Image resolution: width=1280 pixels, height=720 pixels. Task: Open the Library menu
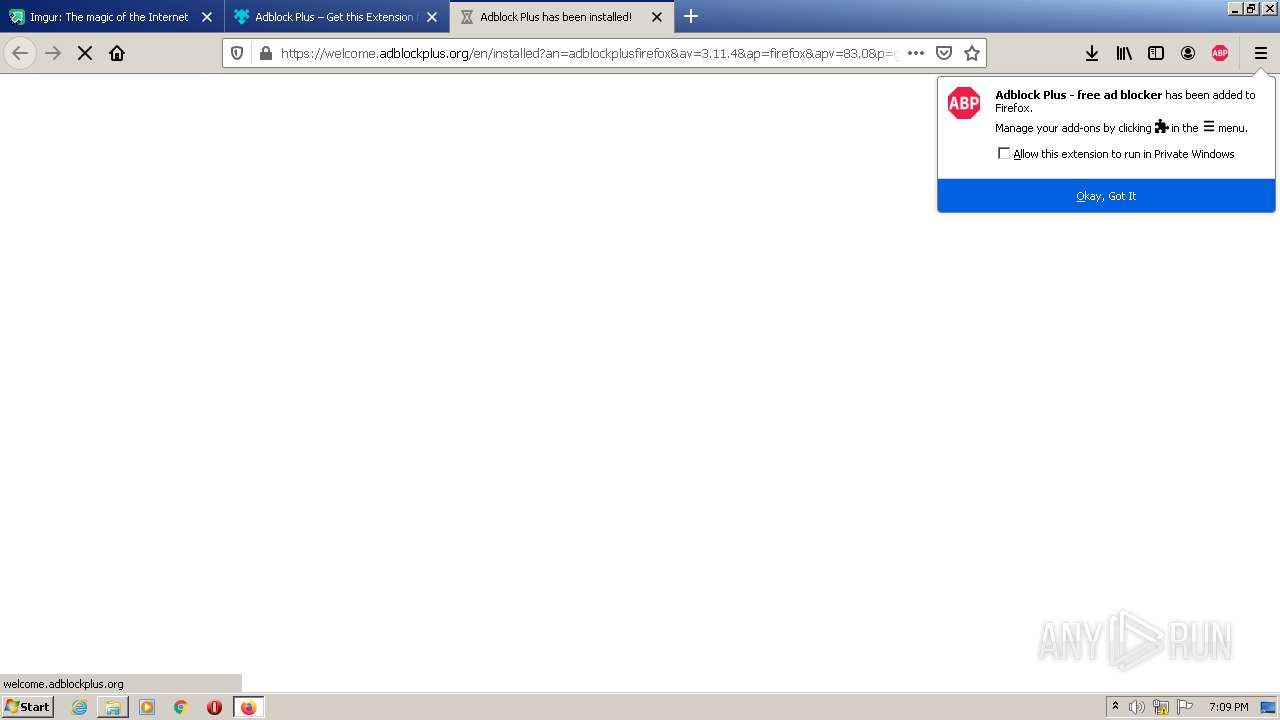1124,53
